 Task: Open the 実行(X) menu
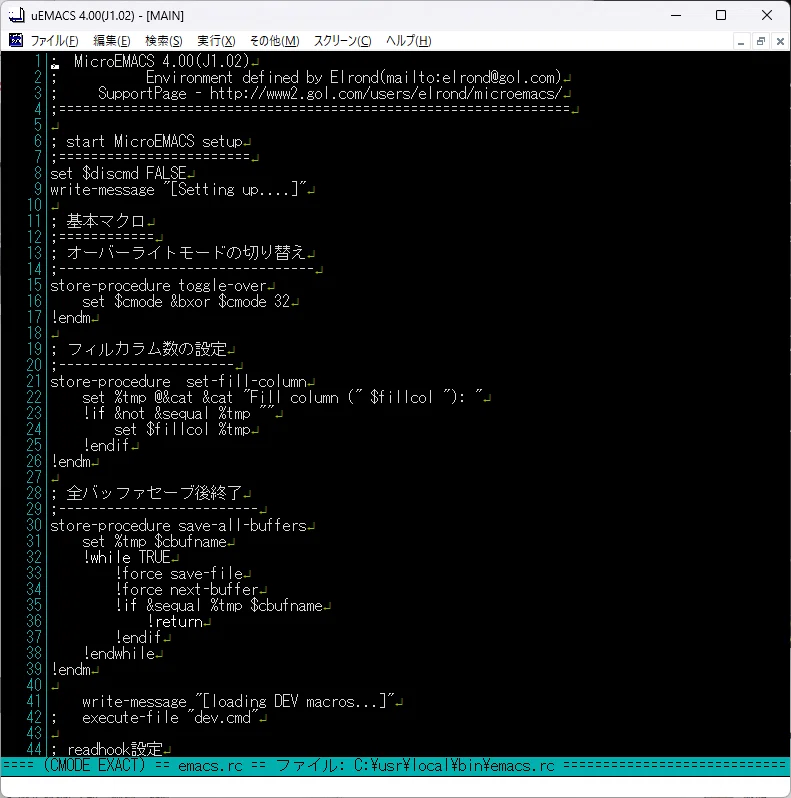pos(216,41)
